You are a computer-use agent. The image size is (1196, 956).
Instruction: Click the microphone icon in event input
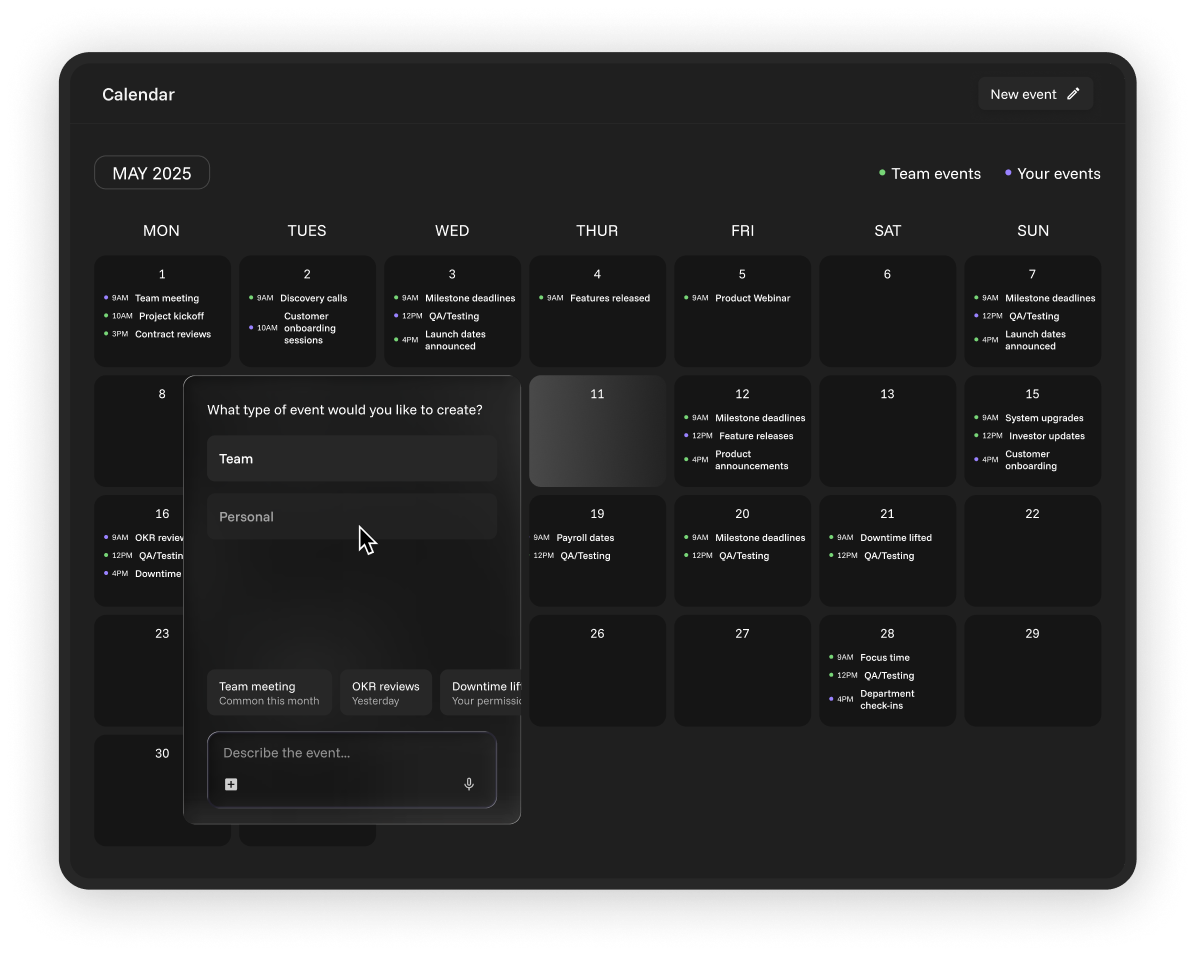tap(469, 784)
